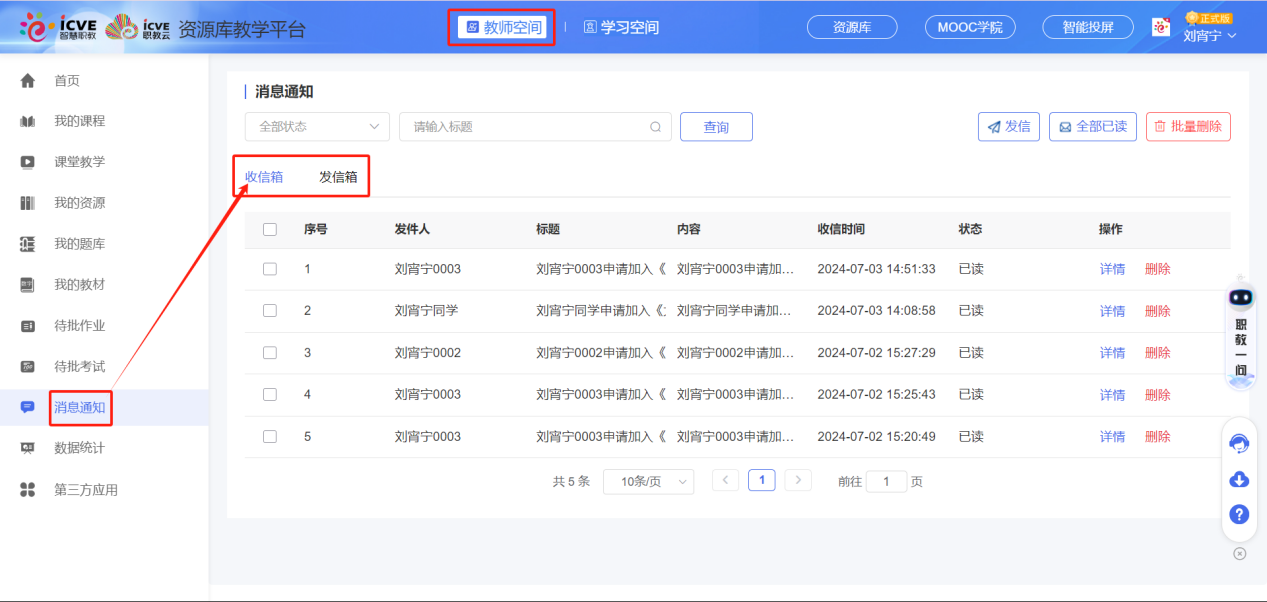Screen dimensions: 1267x602
Task: Open the 10条/页 page size dropdown
Action: point(648,481)
